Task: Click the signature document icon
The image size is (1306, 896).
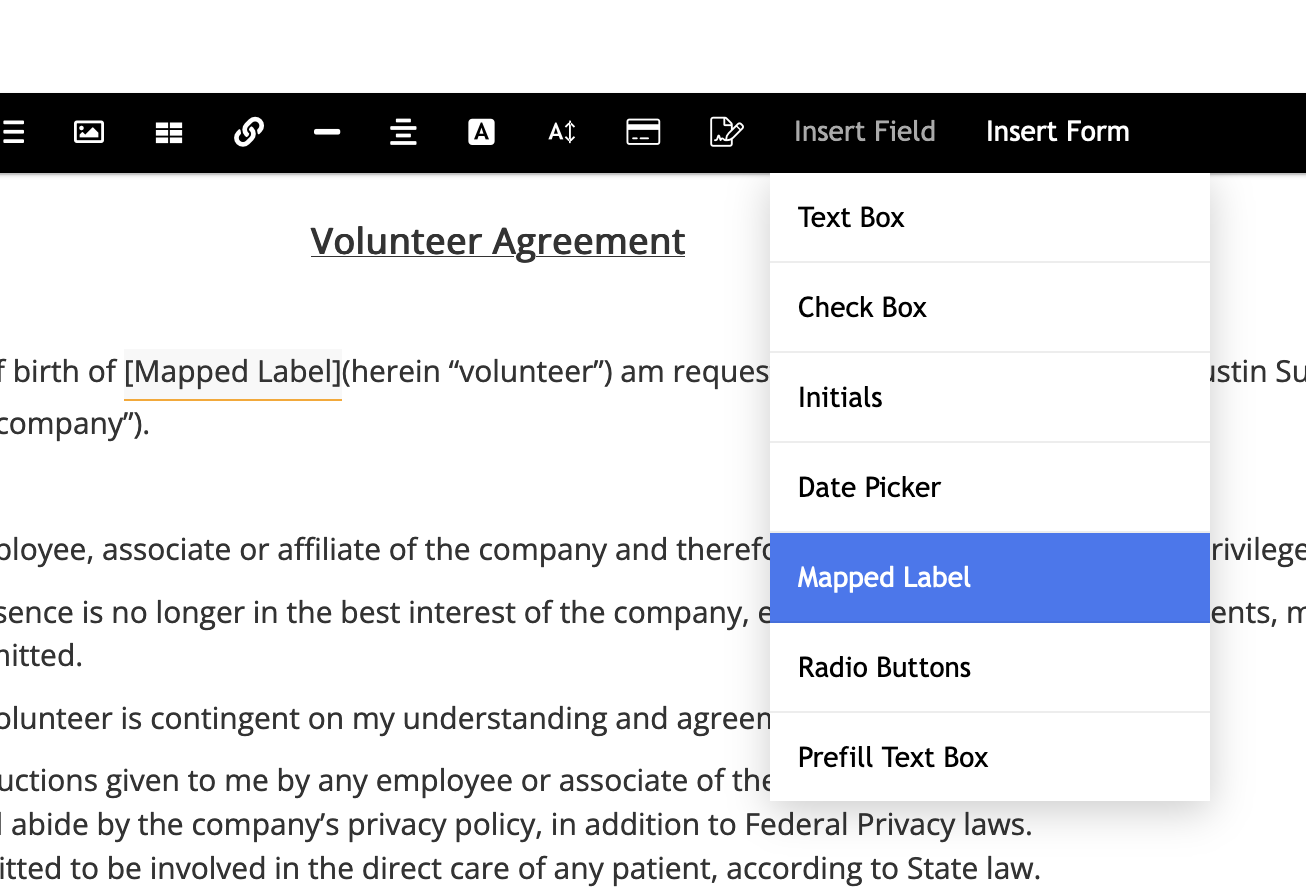Action: pyautogui.click(x=726, y=132)
